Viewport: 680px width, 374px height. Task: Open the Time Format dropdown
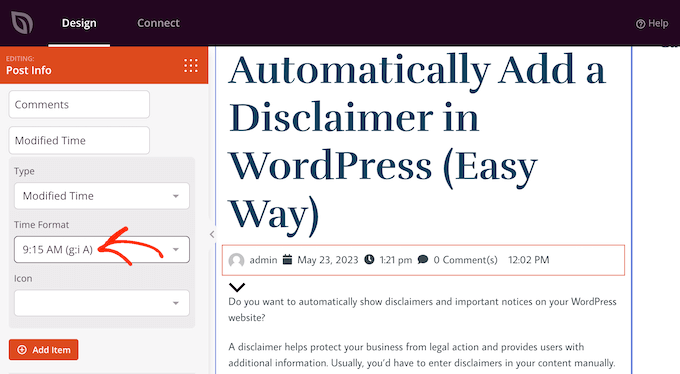pyautogui.click(x=101, y=249)
